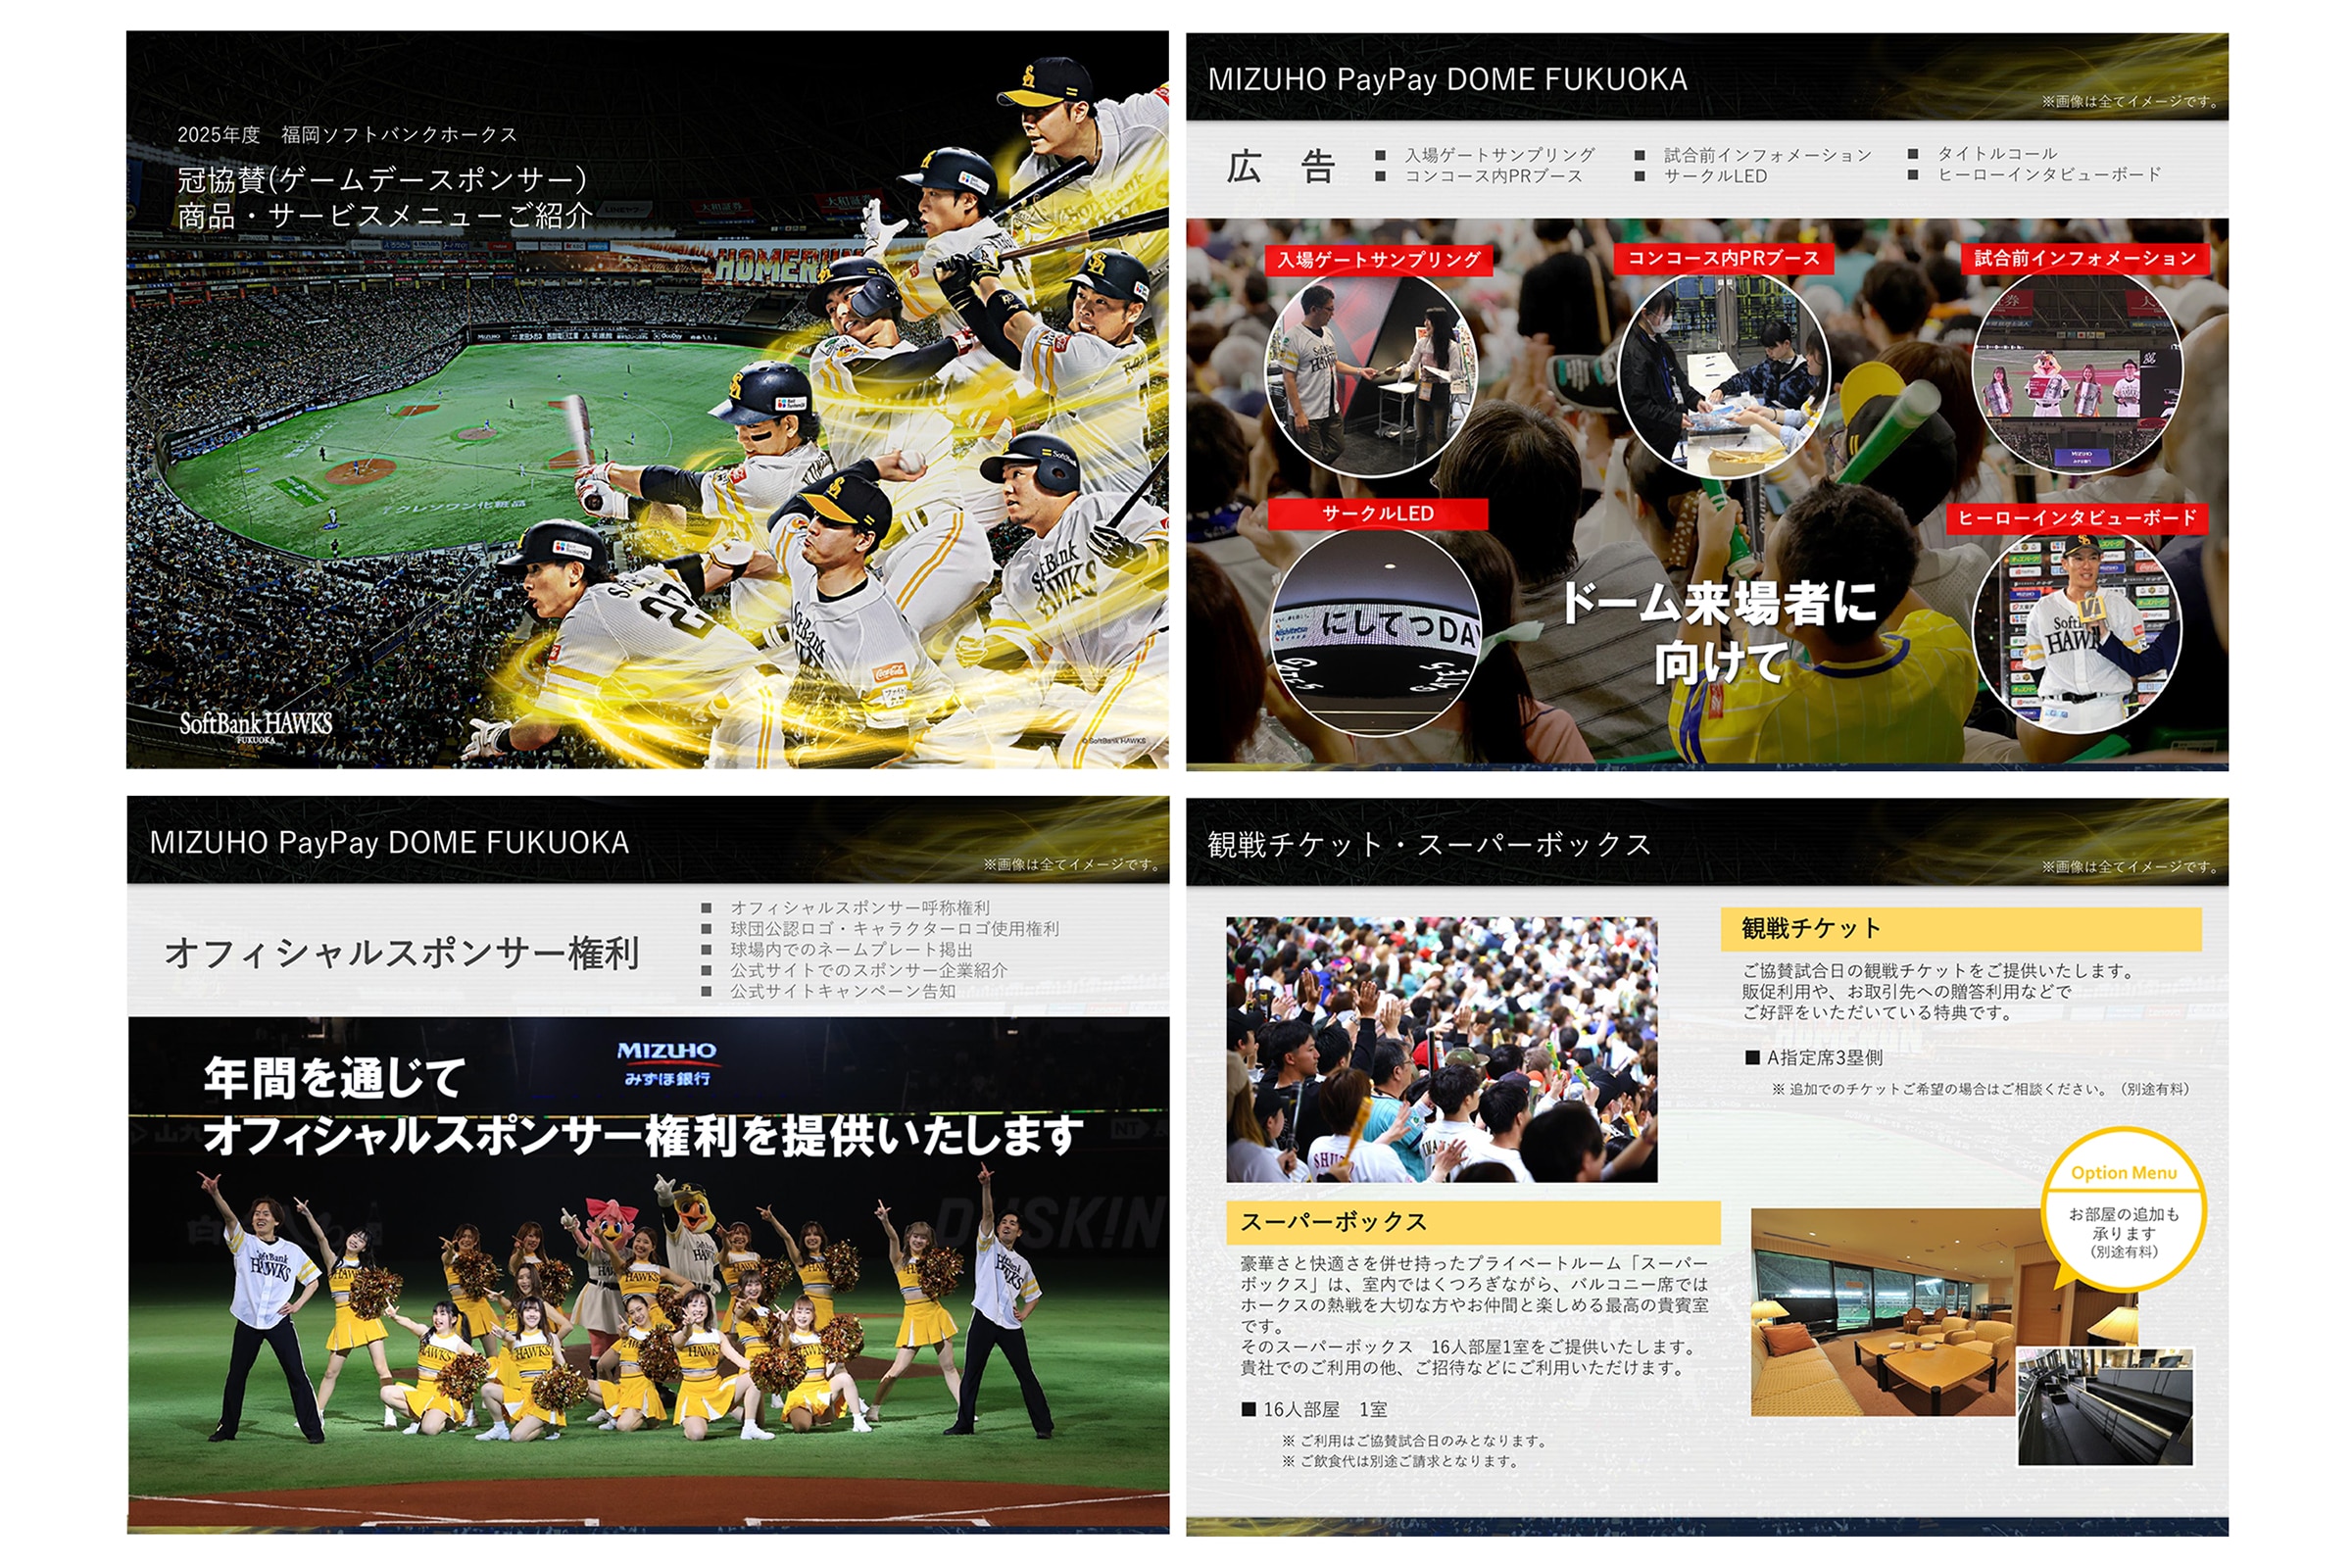Select line "商品・サービスメニューご紹介"
The height and width of the screenshot is (1568, 2352).
pyautogui.click(x=385, y=215)
